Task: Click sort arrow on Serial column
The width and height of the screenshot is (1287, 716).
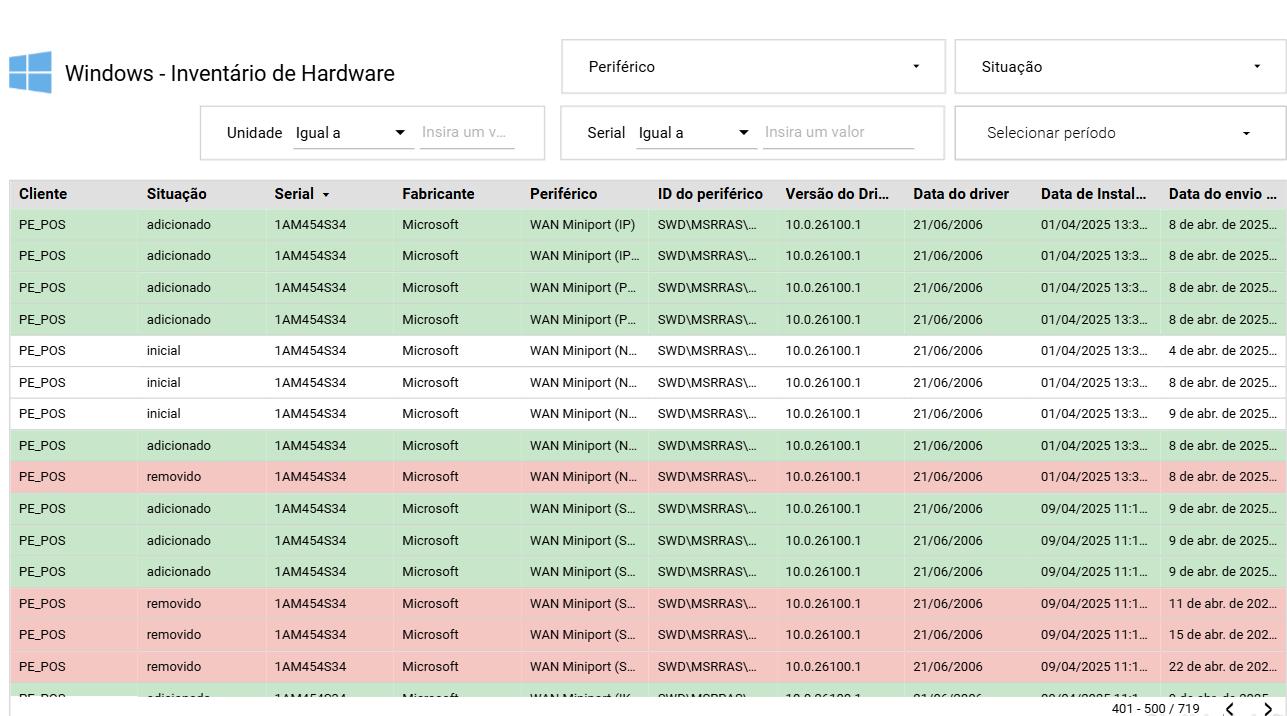Action: (326, 195)
